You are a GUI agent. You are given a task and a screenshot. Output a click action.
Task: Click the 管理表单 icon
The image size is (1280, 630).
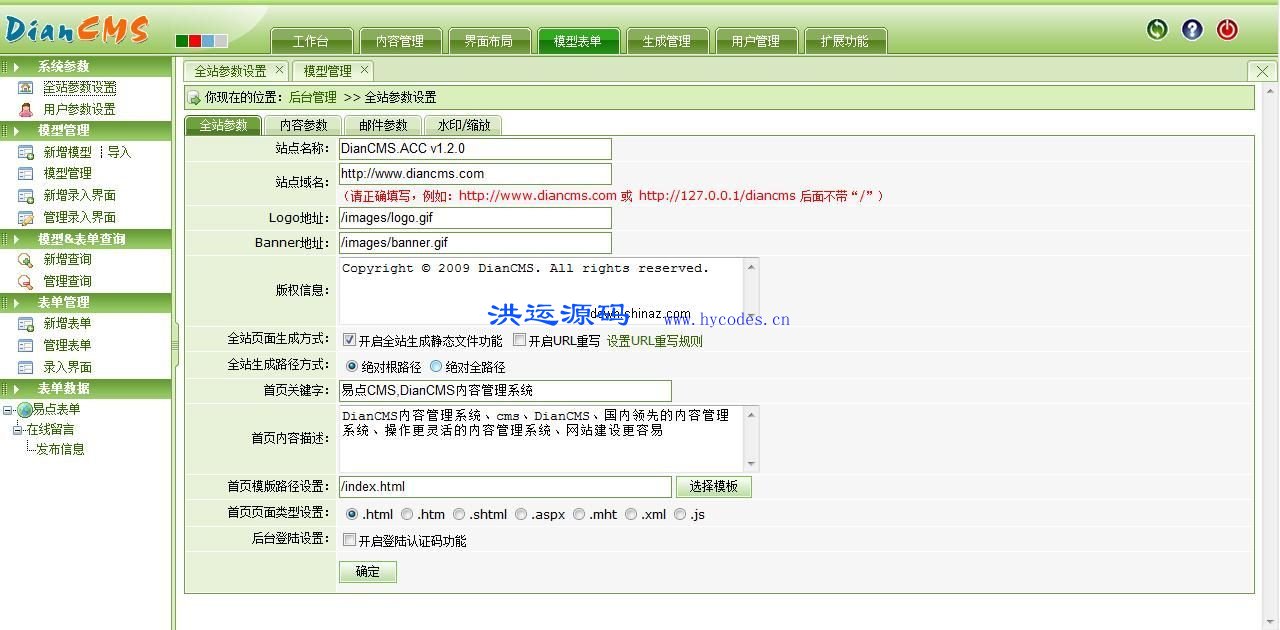(26, 346)
